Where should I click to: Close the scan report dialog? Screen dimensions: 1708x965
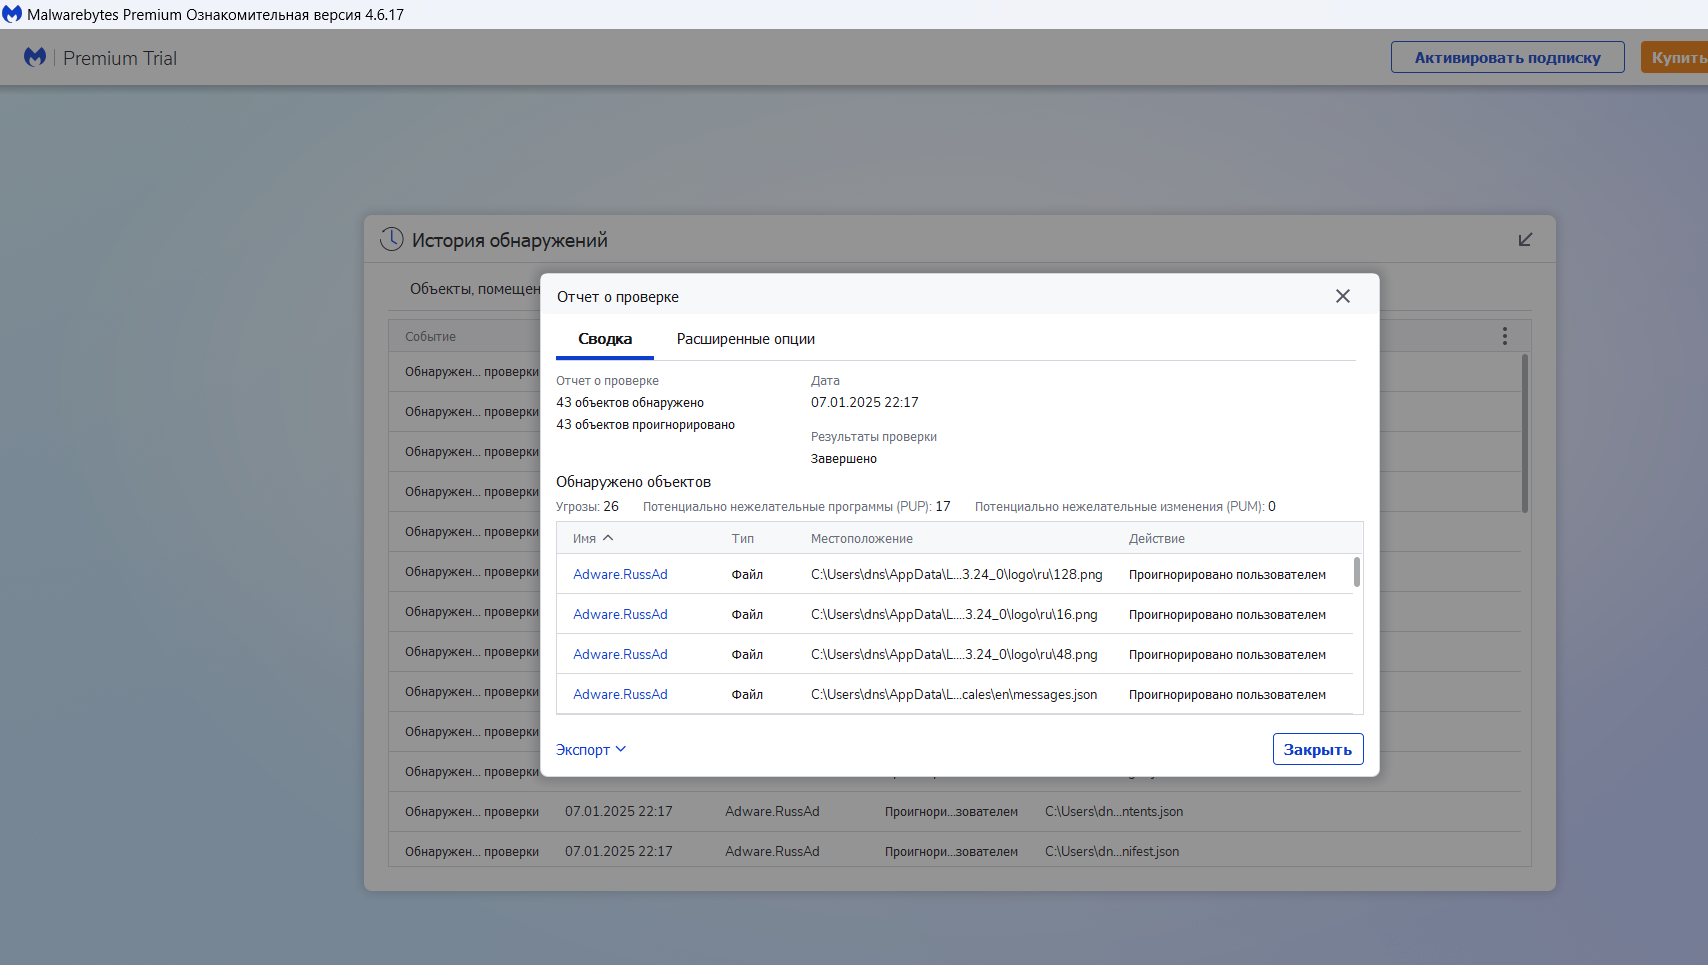[1342, 296]
